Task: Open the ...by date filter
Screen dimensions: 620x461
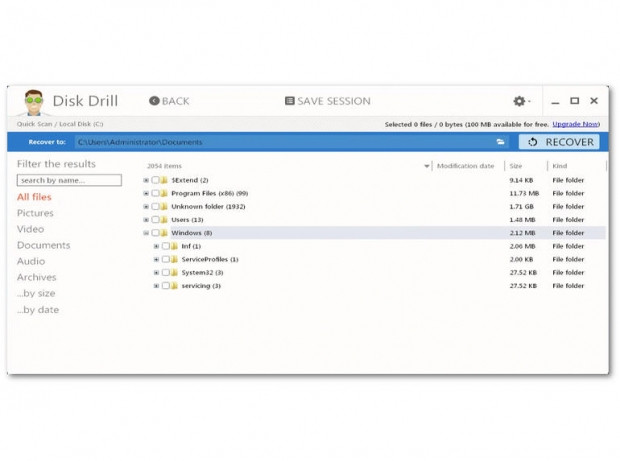Action: (38, 310)
